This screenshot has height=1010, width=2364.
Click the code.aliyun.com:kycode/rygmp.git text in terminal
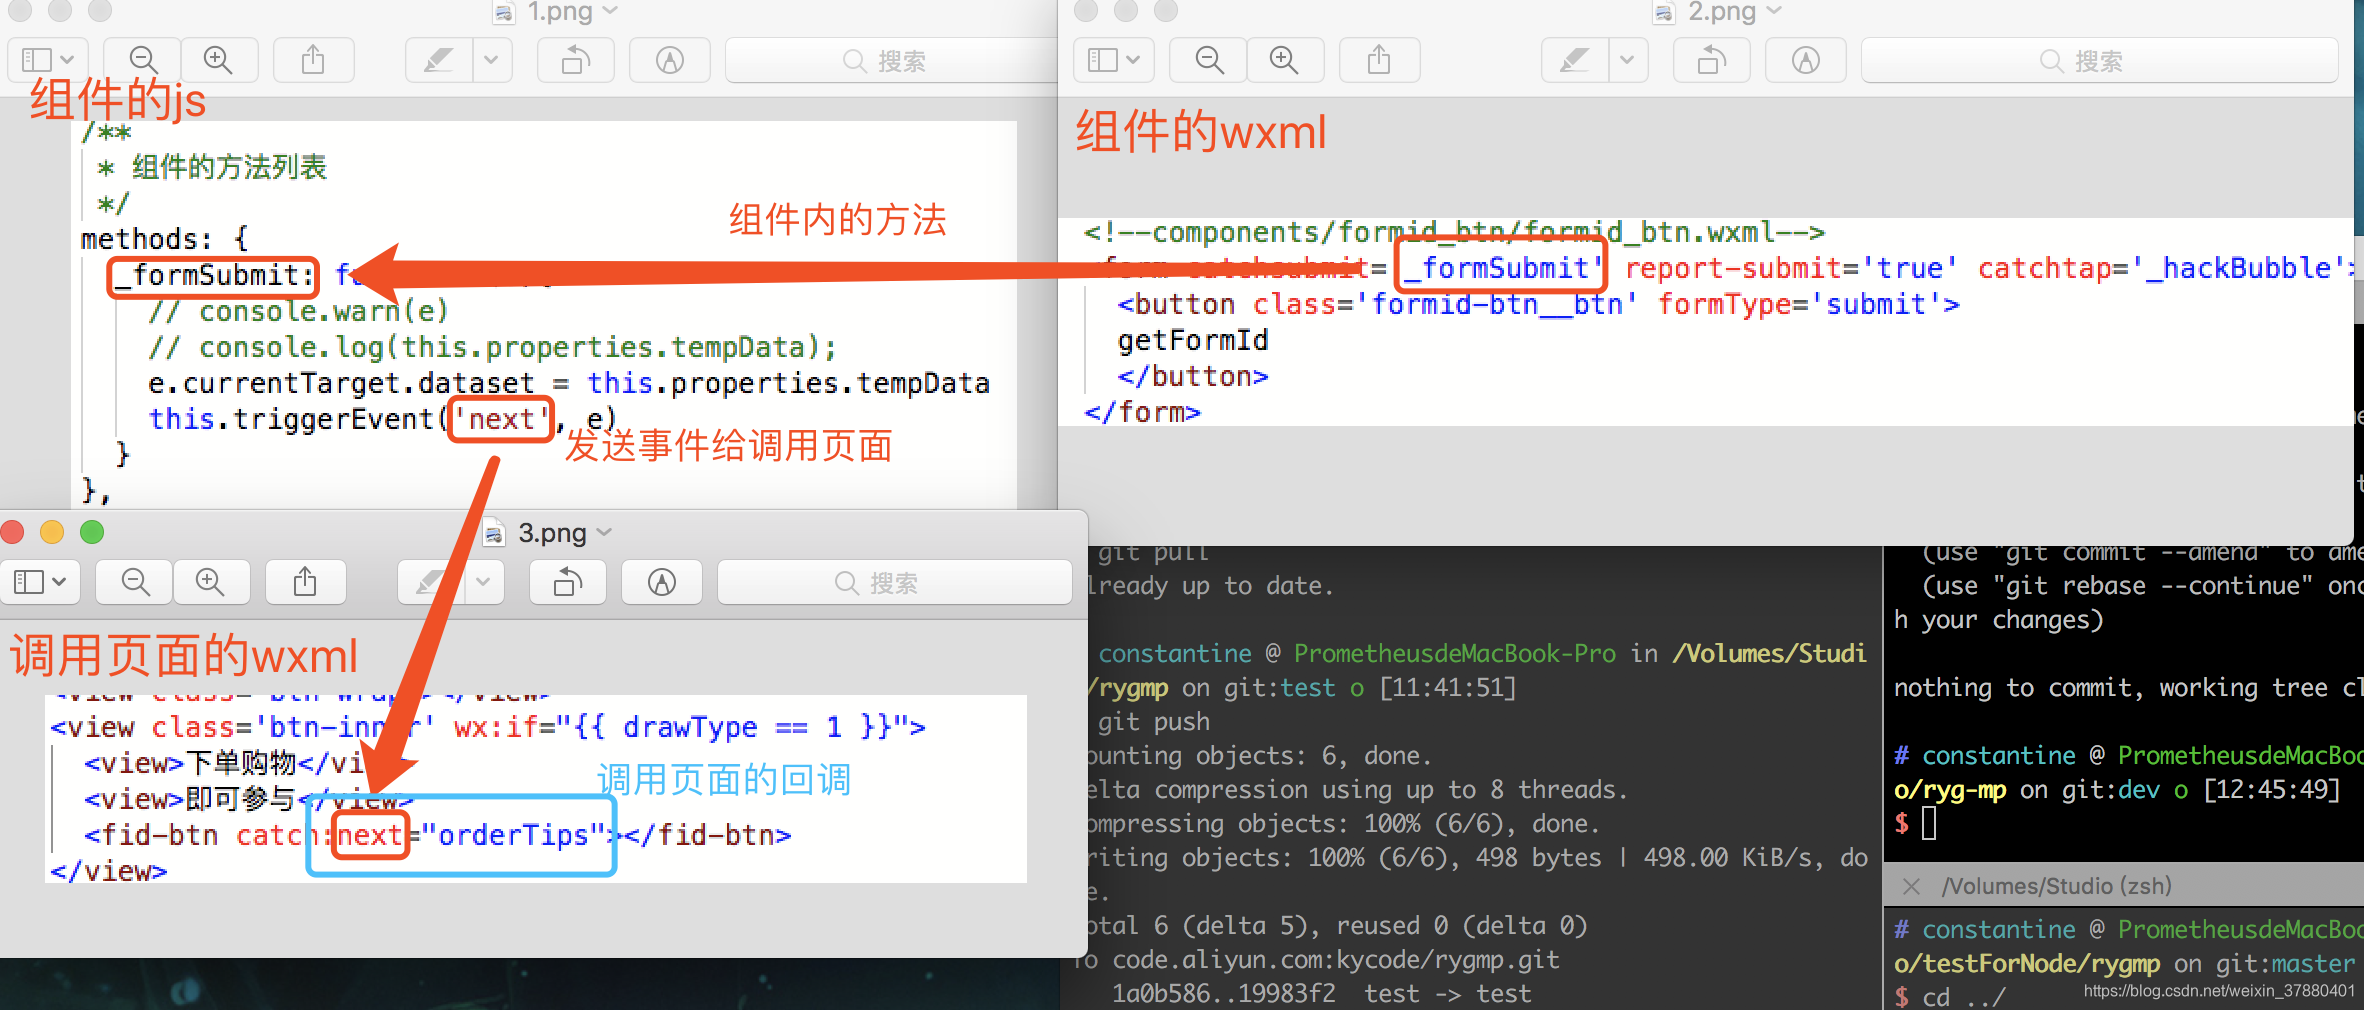point(1335,960)
